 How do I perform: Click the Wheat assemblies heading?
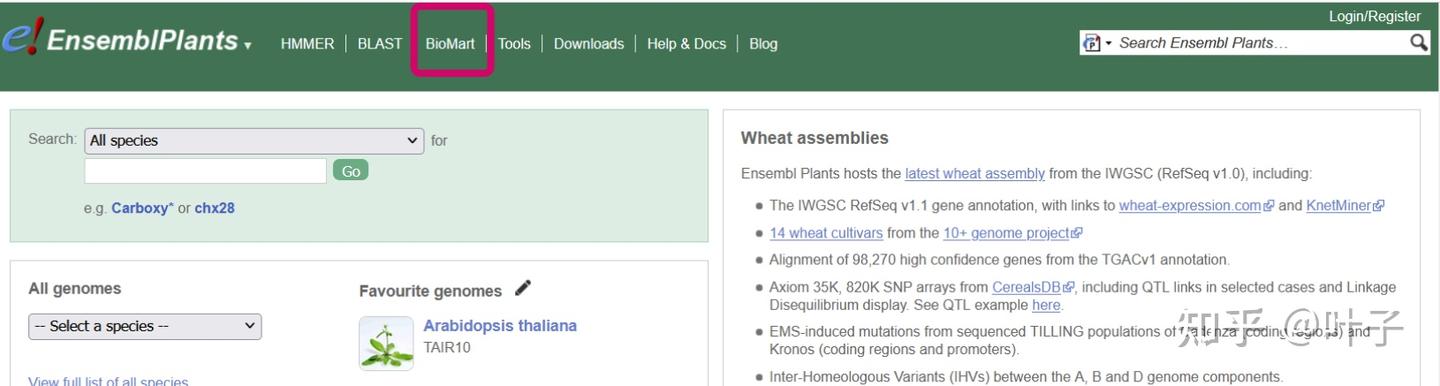tap(814, 138)
